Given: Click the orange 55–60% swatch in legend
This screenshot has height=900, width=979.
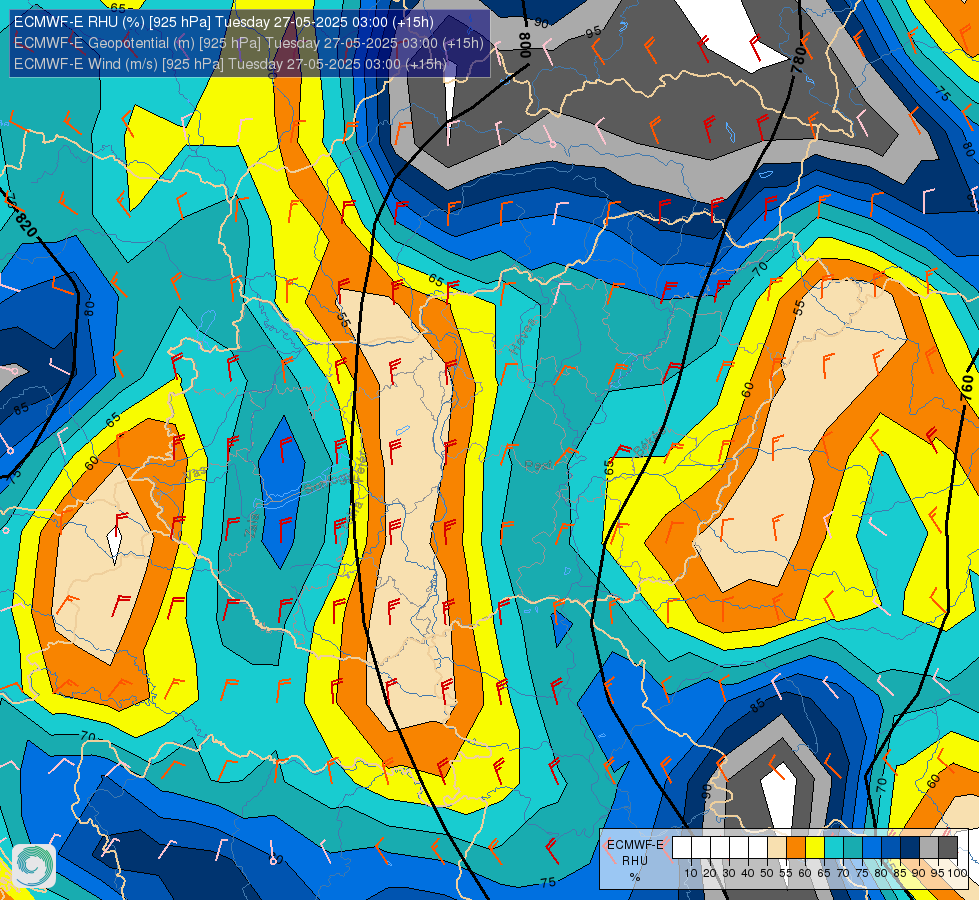Looking at the screenshot, I should pos(796,848).
